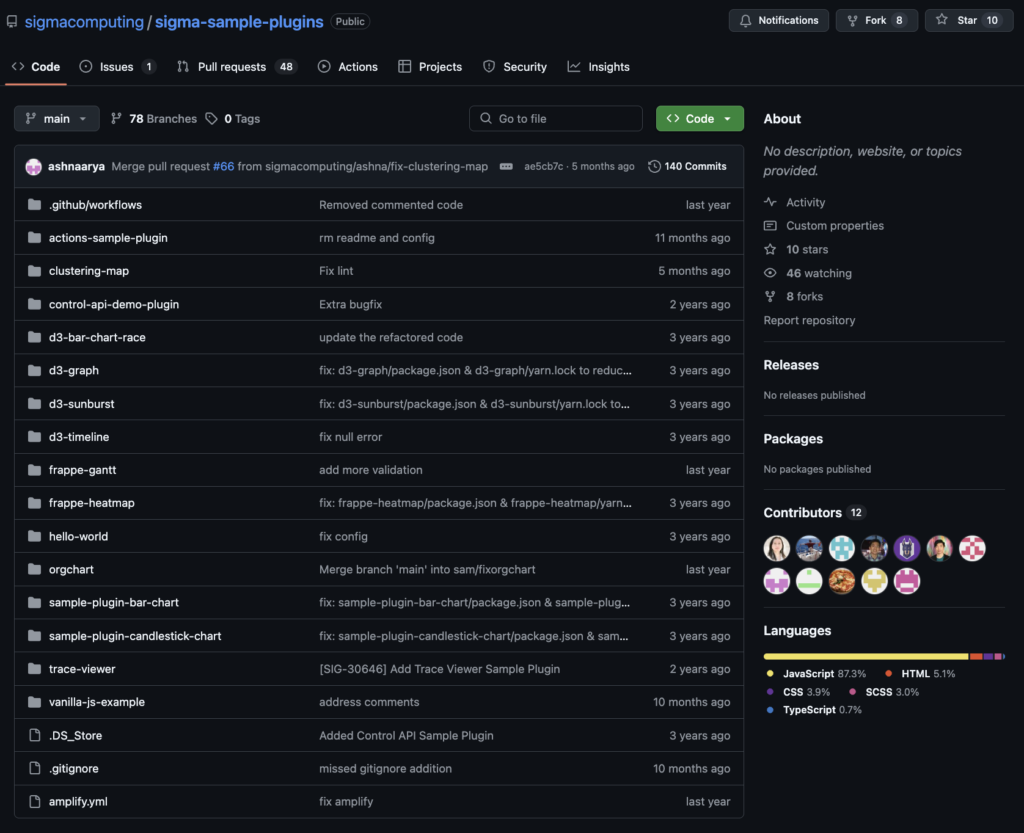Open the sigma-sample-plugins repository link
The image size is (1024, 833).
coord(239,22)
